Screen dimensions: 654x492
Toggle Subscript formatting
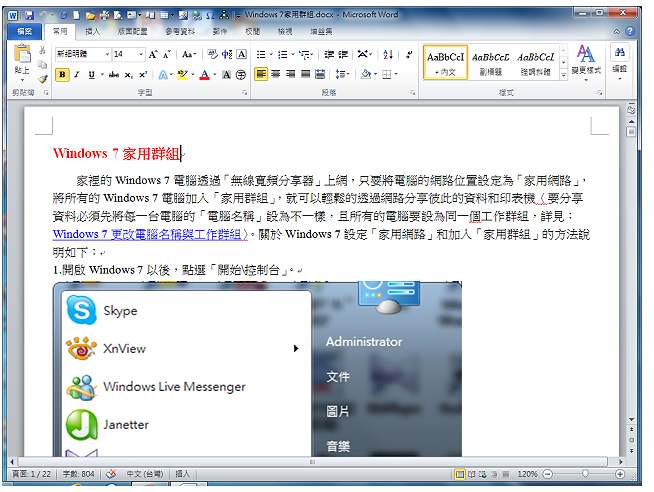coord(129,75)
